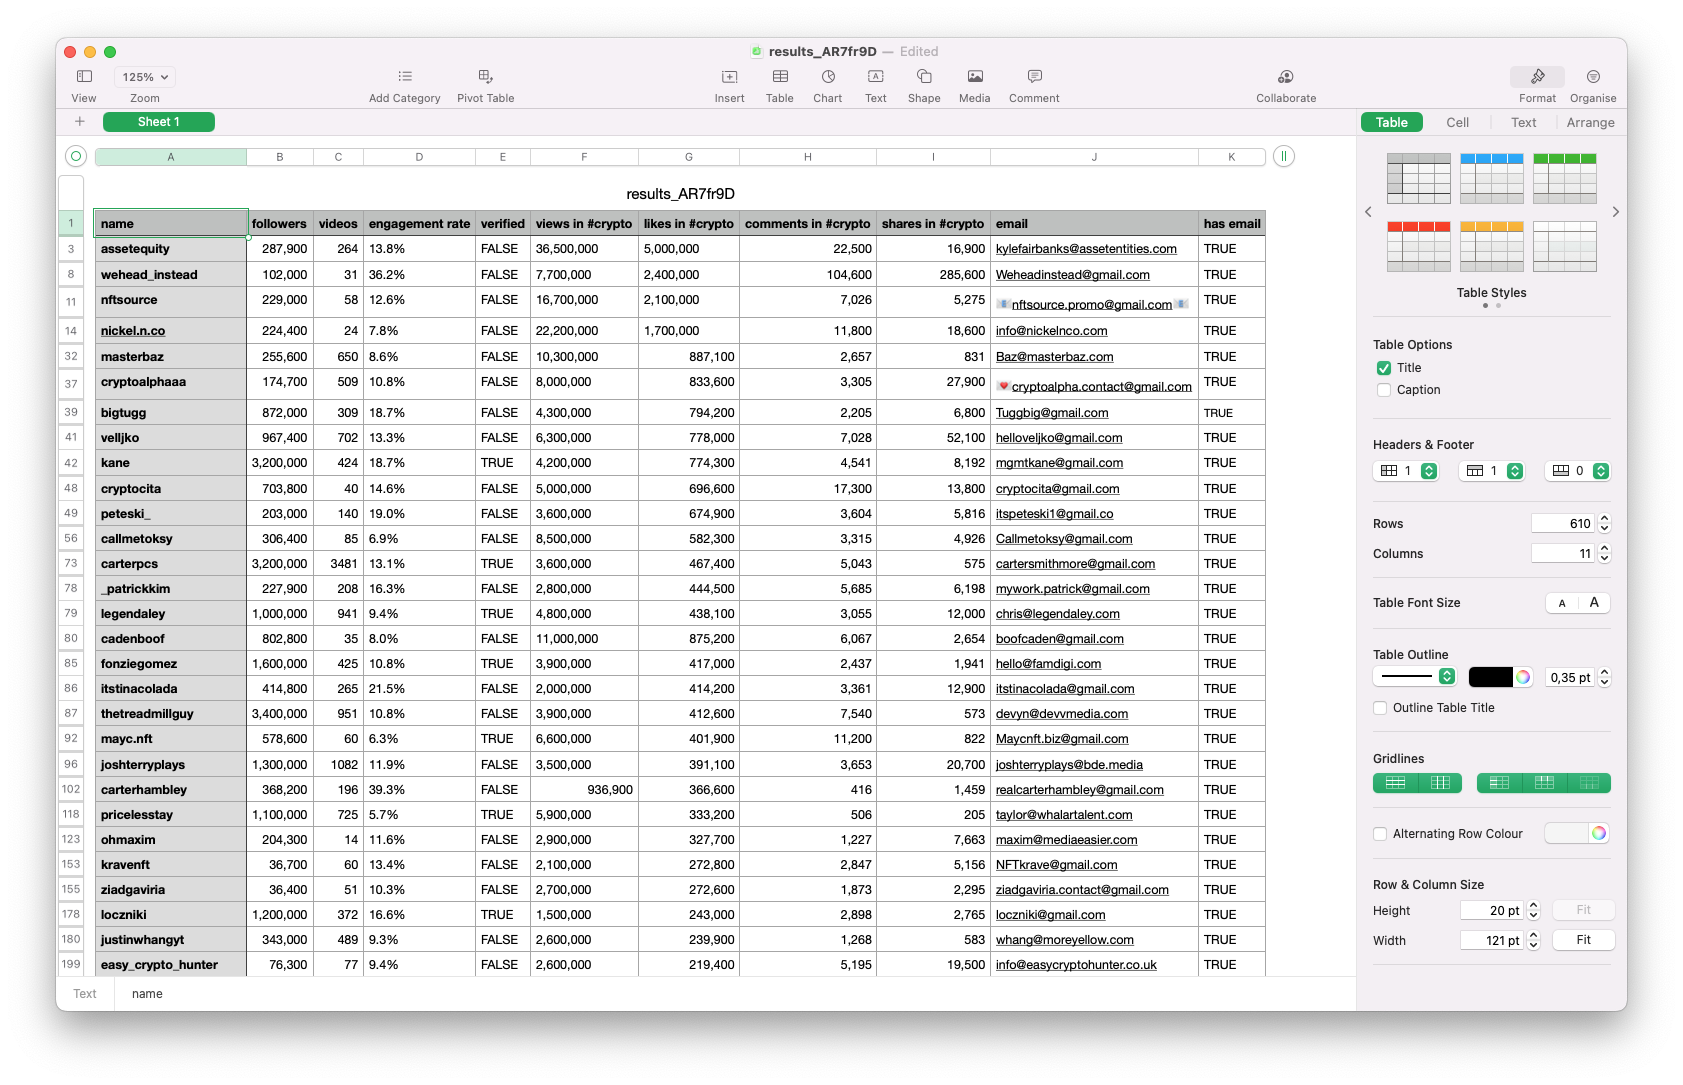This screenshot has width=1683, height=1085.
Task: Open the Table Outline line style dropdown
Action: [1414, 677]
